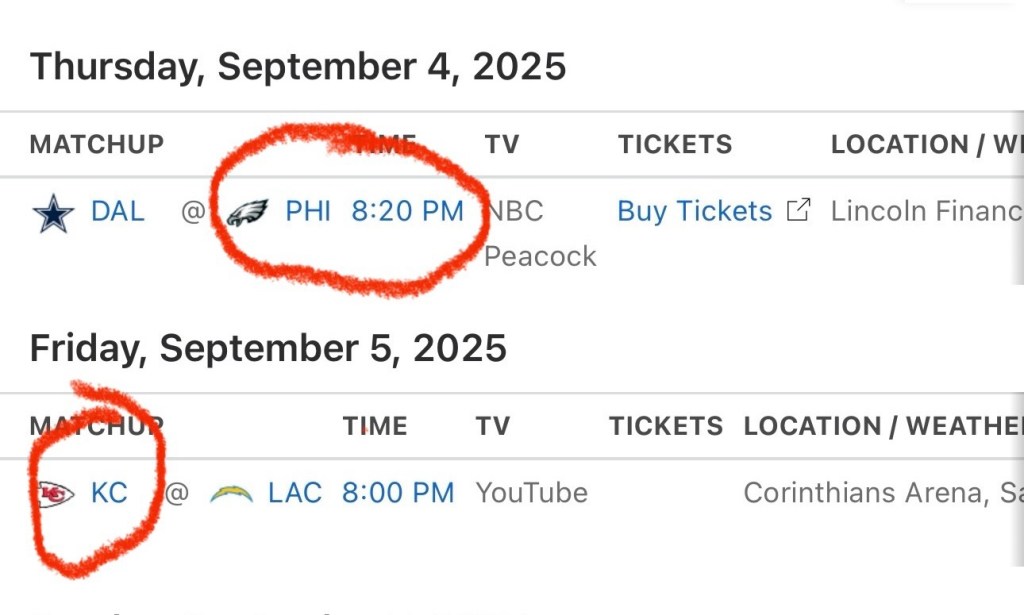Click the Corinthians Arena location text

[x=882, y=493]
